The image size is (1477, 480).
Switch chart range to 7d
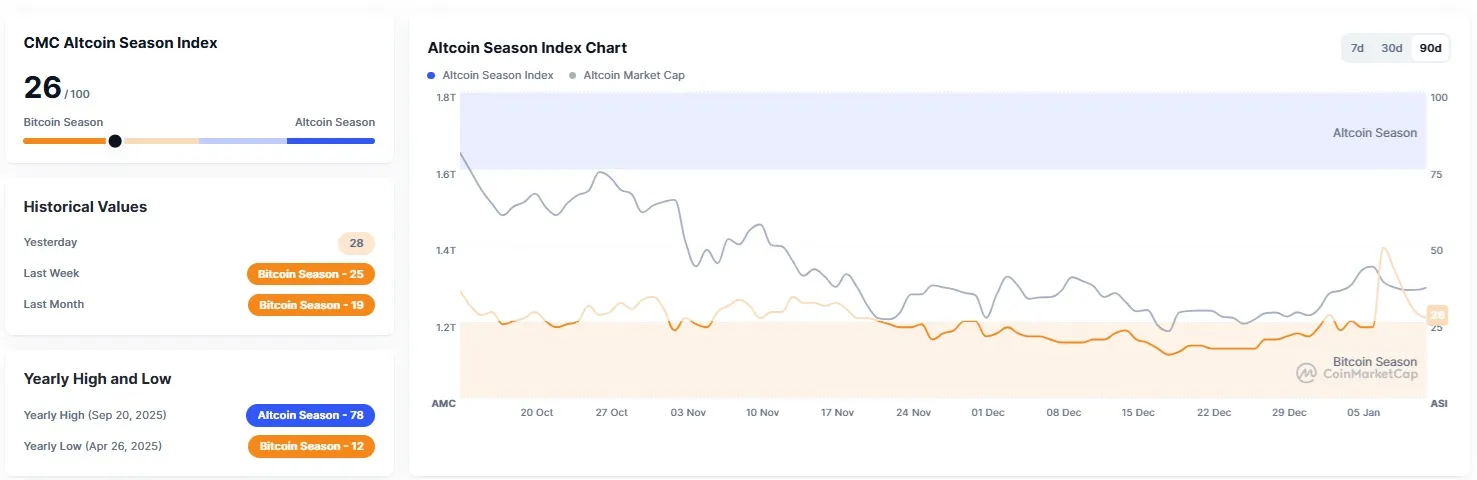[x=1357, y=48]
